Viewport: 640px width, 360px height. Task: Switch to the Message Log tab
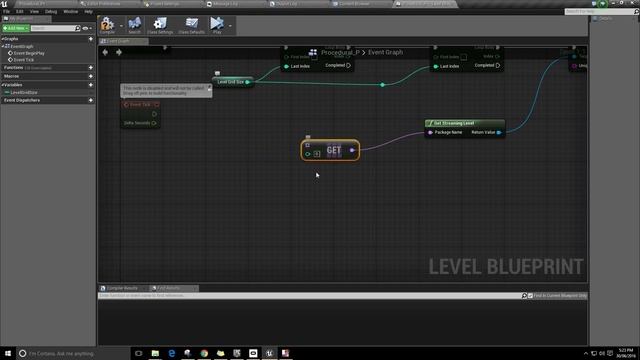pyautogui.click(x=225, y=4)
